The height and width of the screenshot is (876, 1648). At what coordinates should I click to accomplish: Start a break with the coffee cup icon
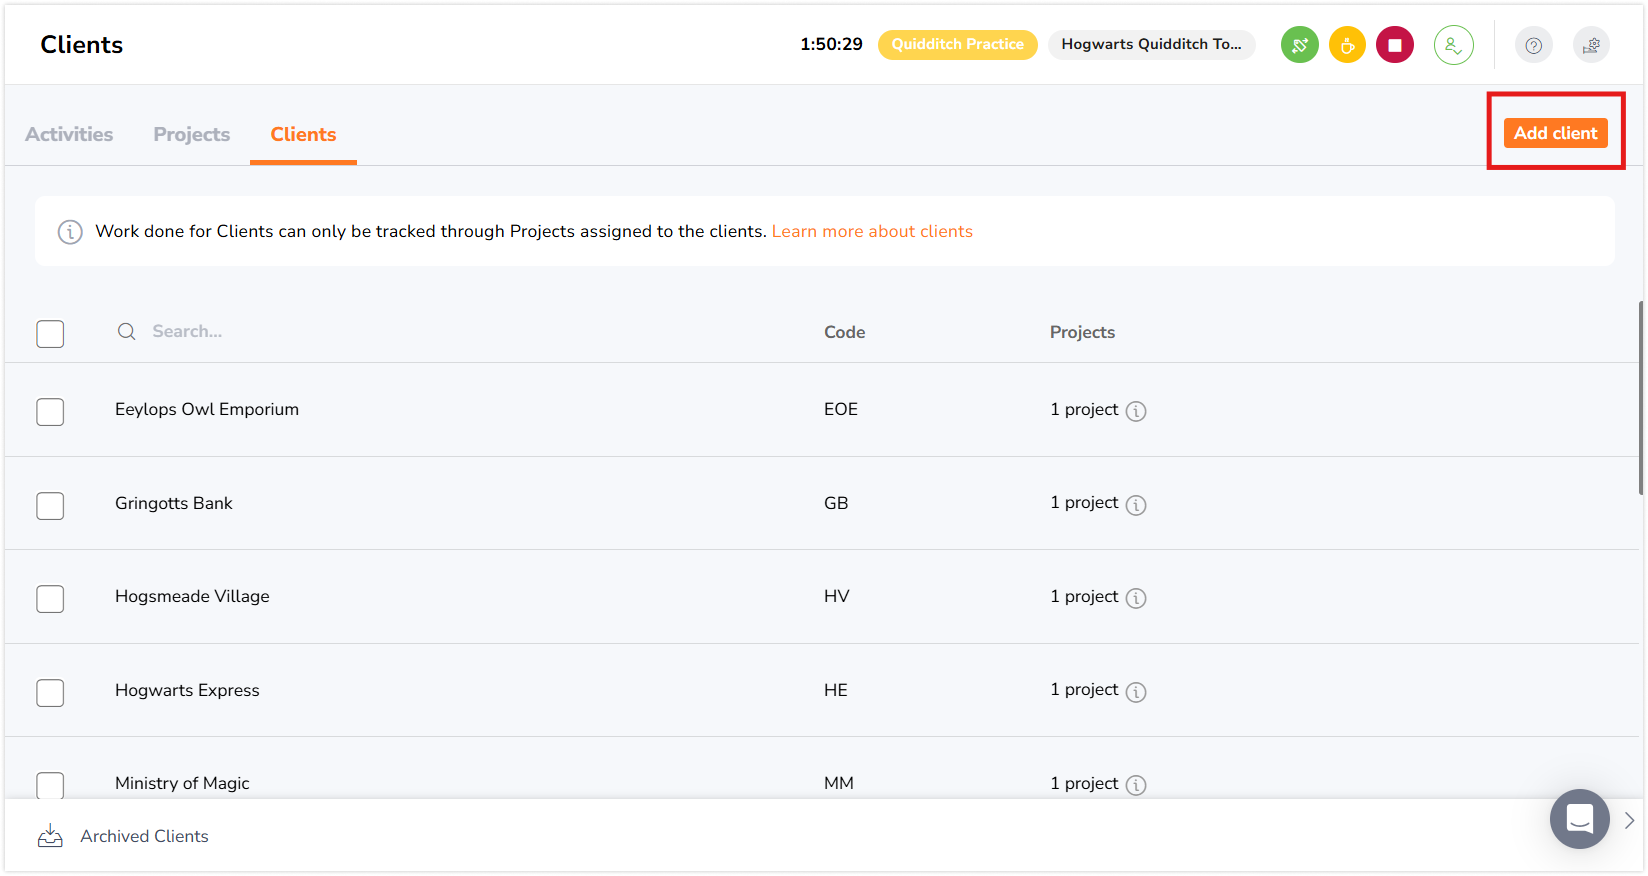click(1347, 45)
